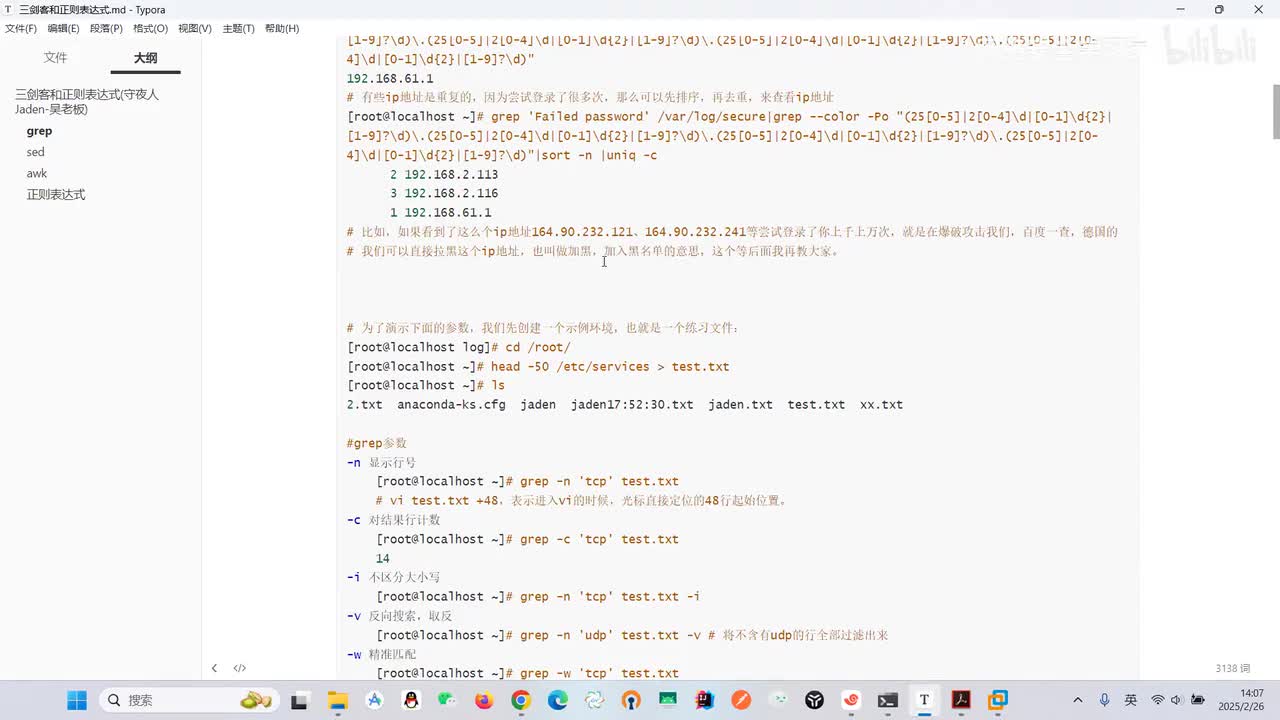Open Adobe Acrobat from the taskbar
The image size is (1280, 720).
pyautogui.click(x=961, y=700)
